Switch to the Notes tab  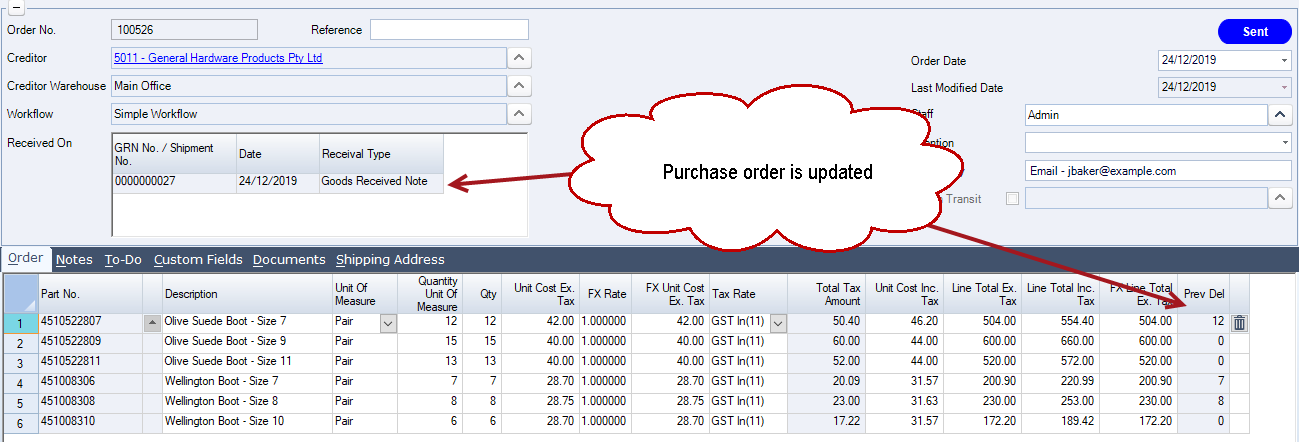[74, 259]
